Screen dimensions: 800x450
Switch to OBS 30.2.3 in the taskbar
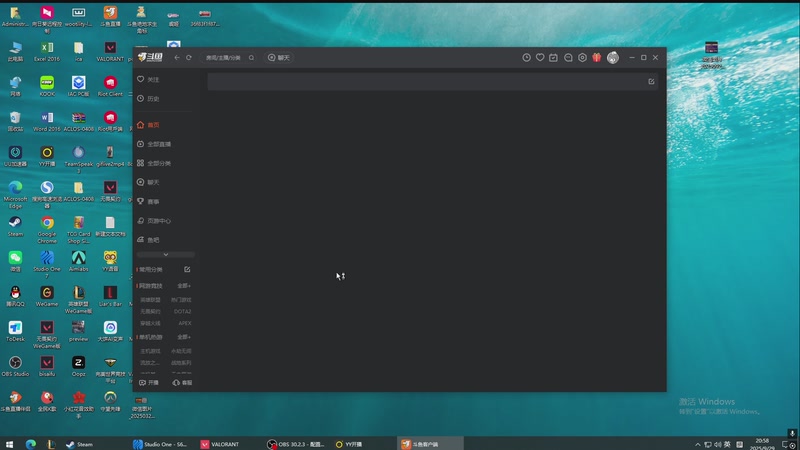(296, 444)
